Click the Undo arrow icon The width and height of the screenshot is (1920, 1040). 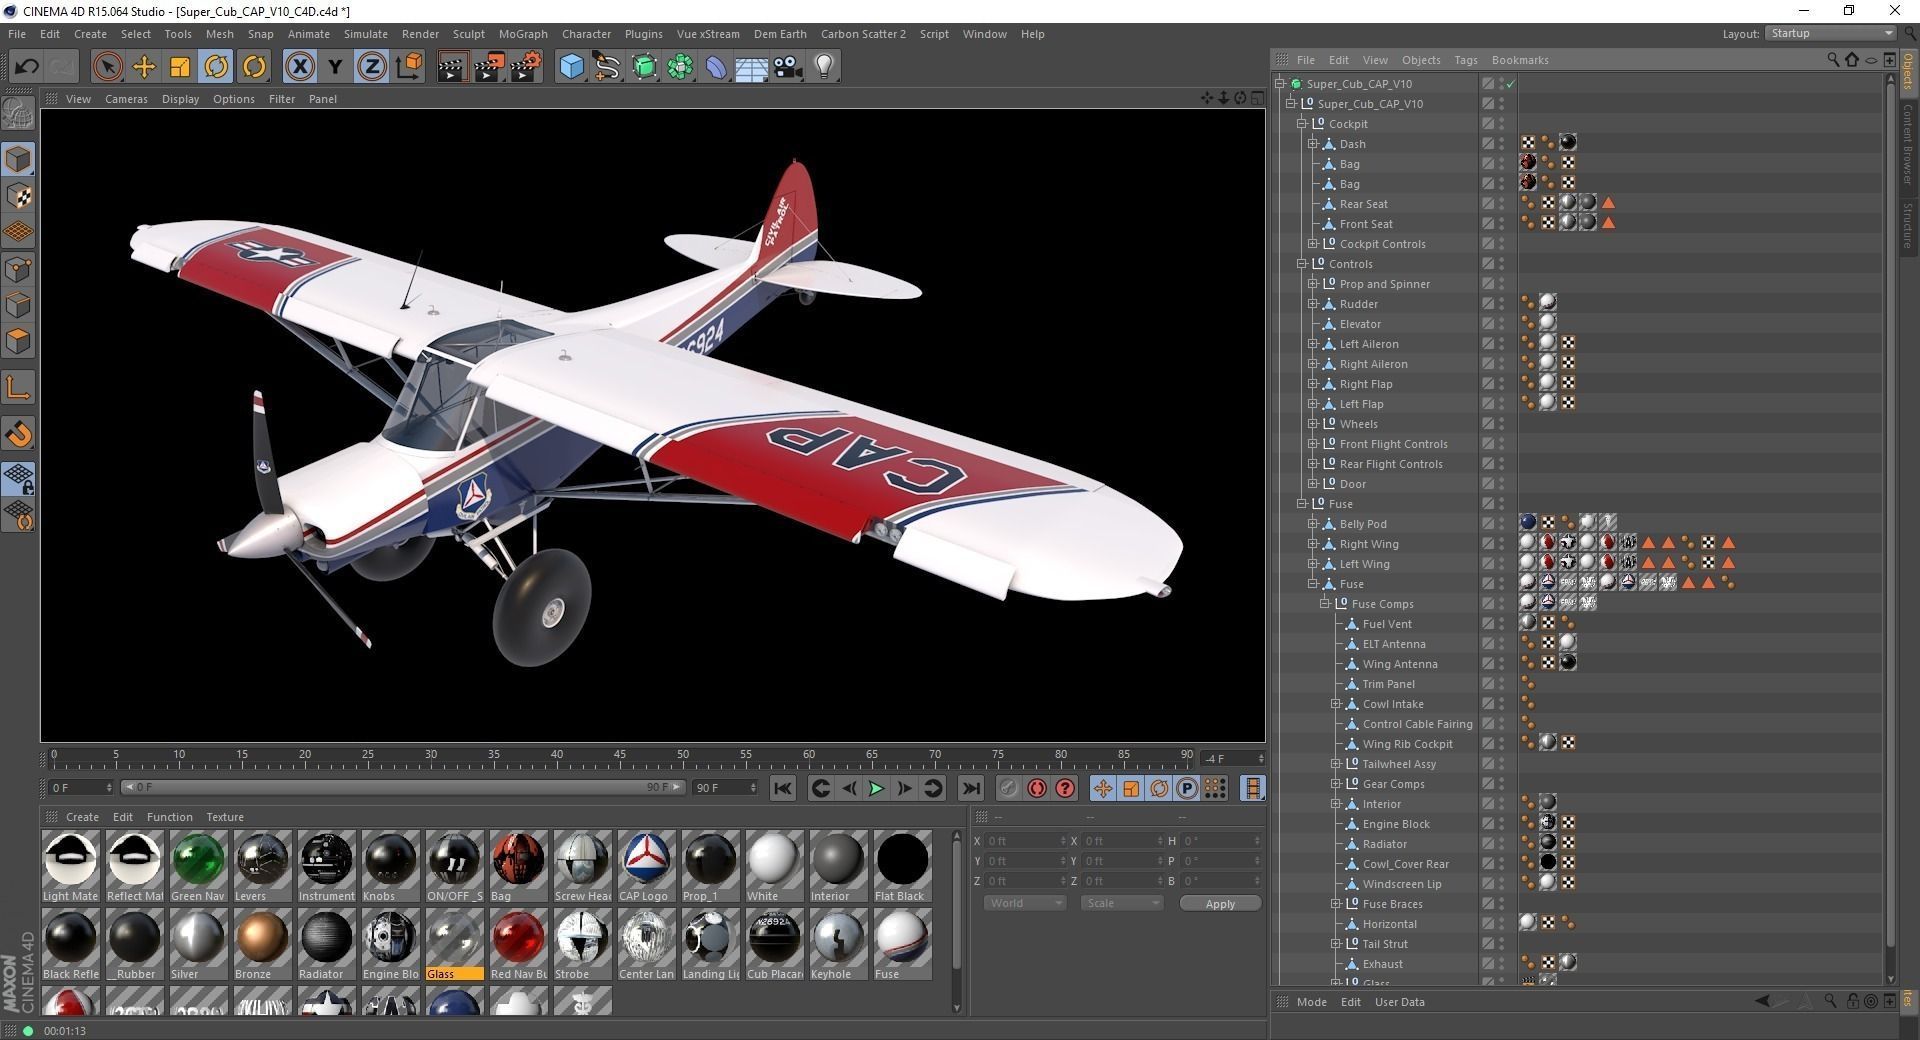pyautogui.click(x=26, y=67)
